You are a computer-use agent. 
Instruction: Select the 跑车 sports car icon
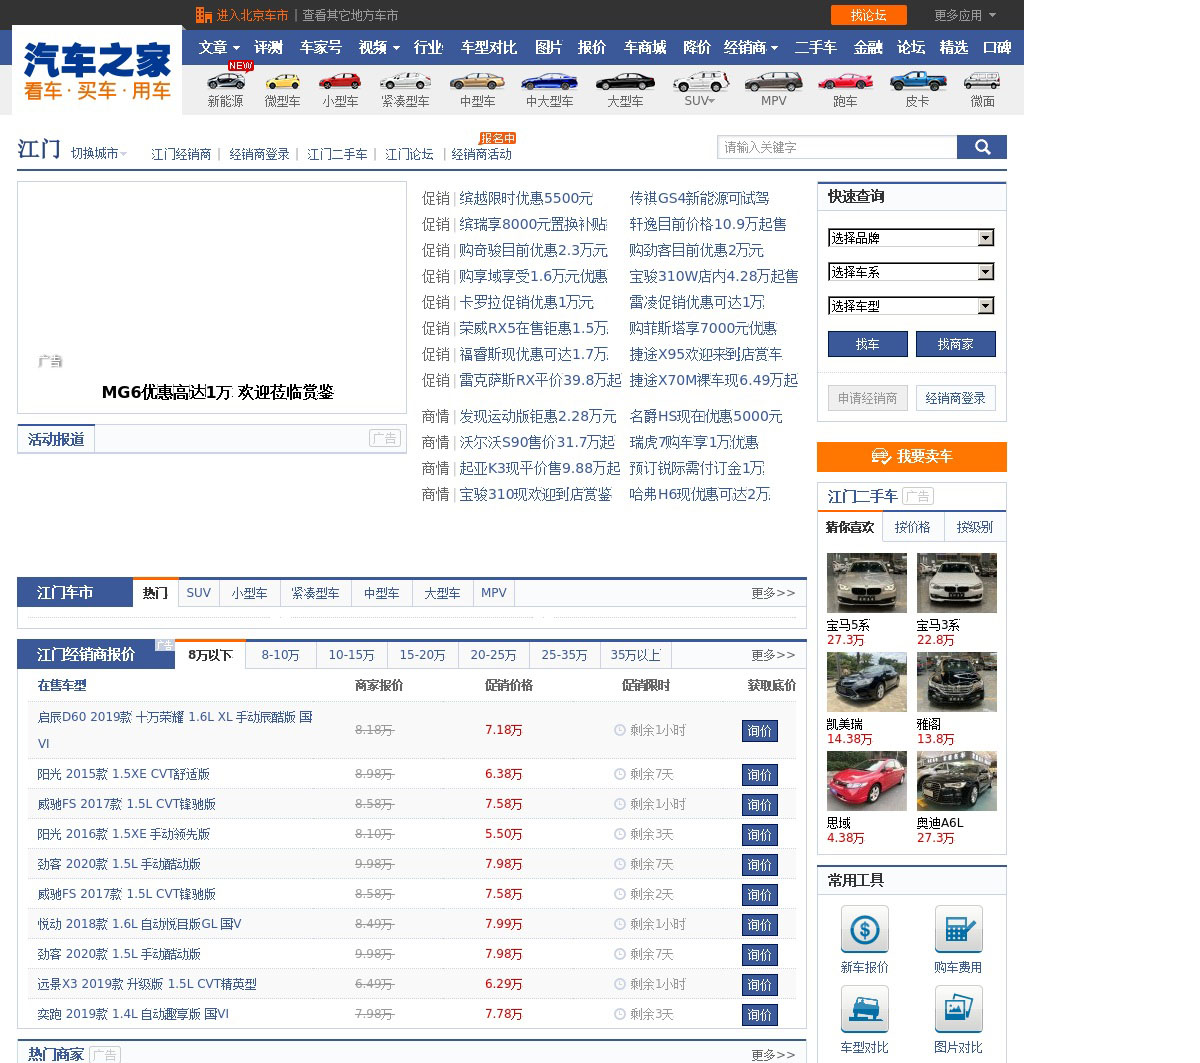click(x=845, y=81)
